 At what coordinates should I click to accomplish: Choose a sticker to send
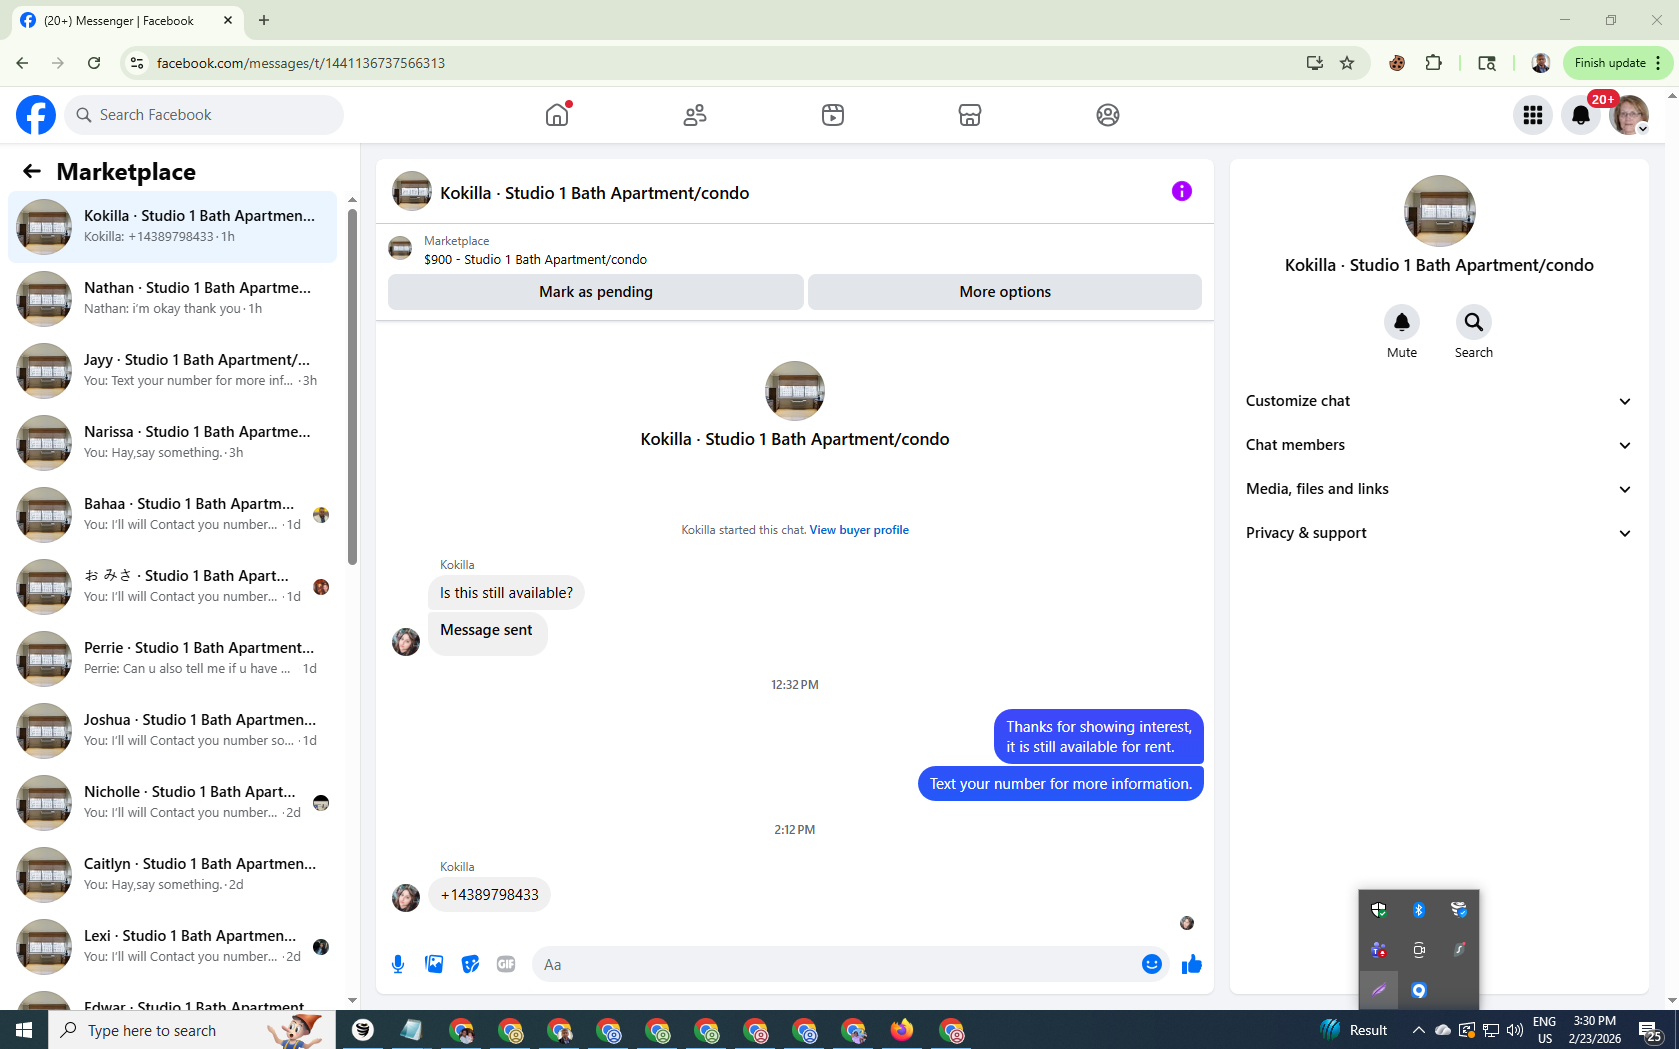point(470,964)
